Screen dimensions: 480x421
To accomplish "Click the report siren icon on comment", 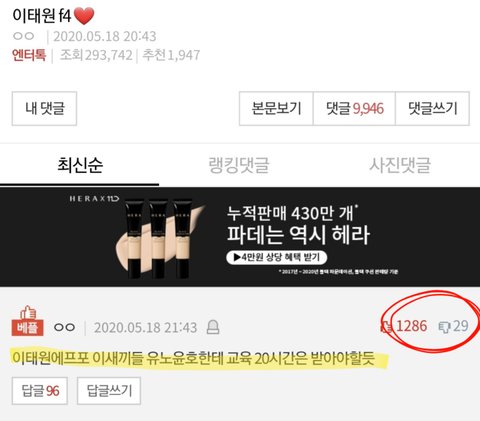I will click(213, 327).
